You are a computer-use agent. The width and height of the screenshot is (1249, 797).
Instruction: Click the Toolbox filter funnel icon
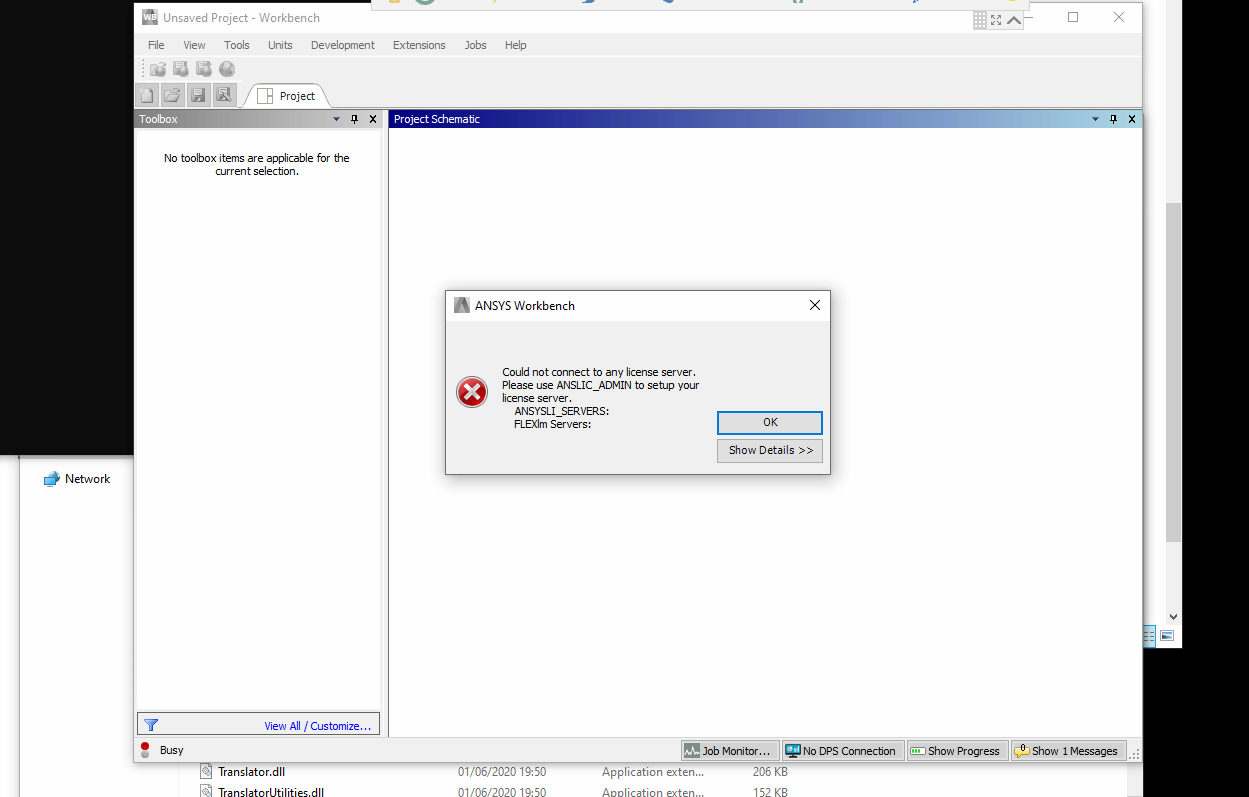pos(151,725)
